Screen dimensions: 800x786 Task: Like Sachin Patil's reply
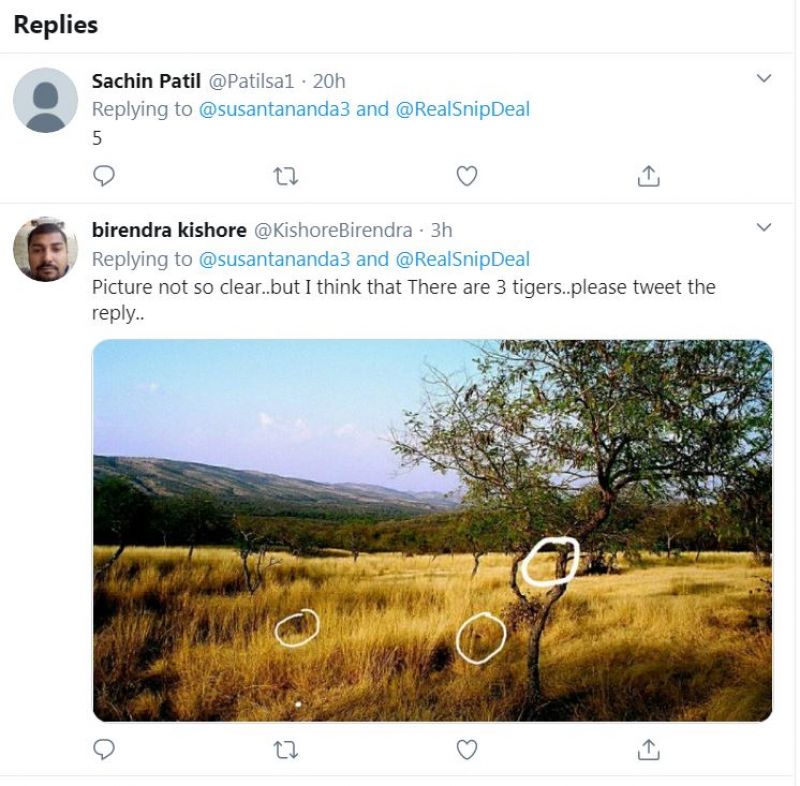pyautogui.click(x=467, y=176)
